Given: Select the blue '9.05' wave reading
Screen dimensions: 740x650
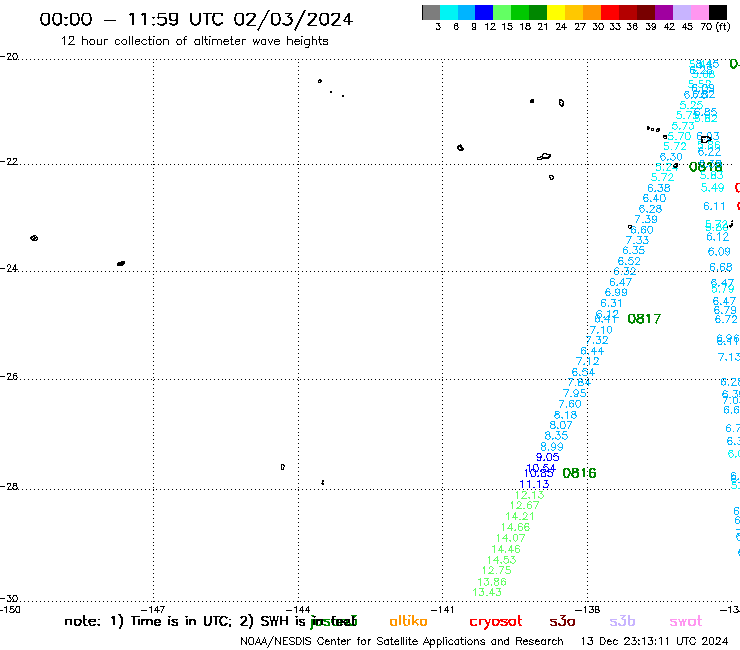Looking at the screenshot, I should coord(547,457).
